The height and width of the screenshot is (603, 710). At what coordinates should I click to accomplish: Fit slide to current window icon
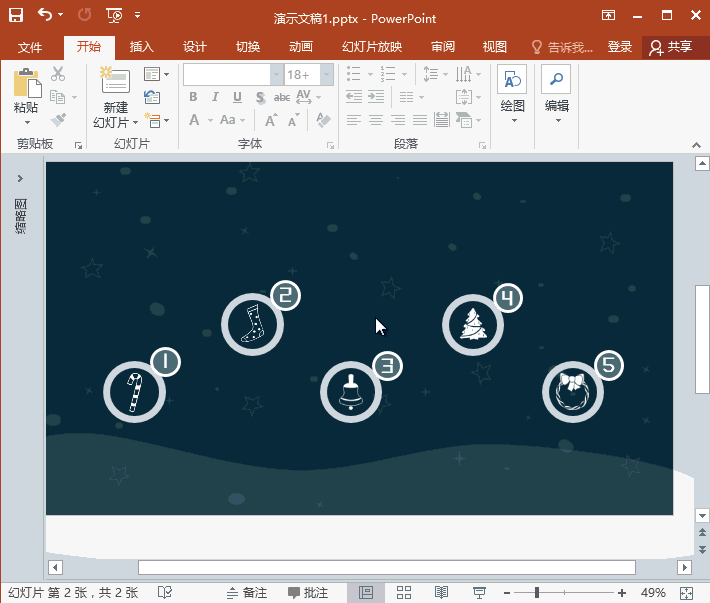[x=686, y=593]
